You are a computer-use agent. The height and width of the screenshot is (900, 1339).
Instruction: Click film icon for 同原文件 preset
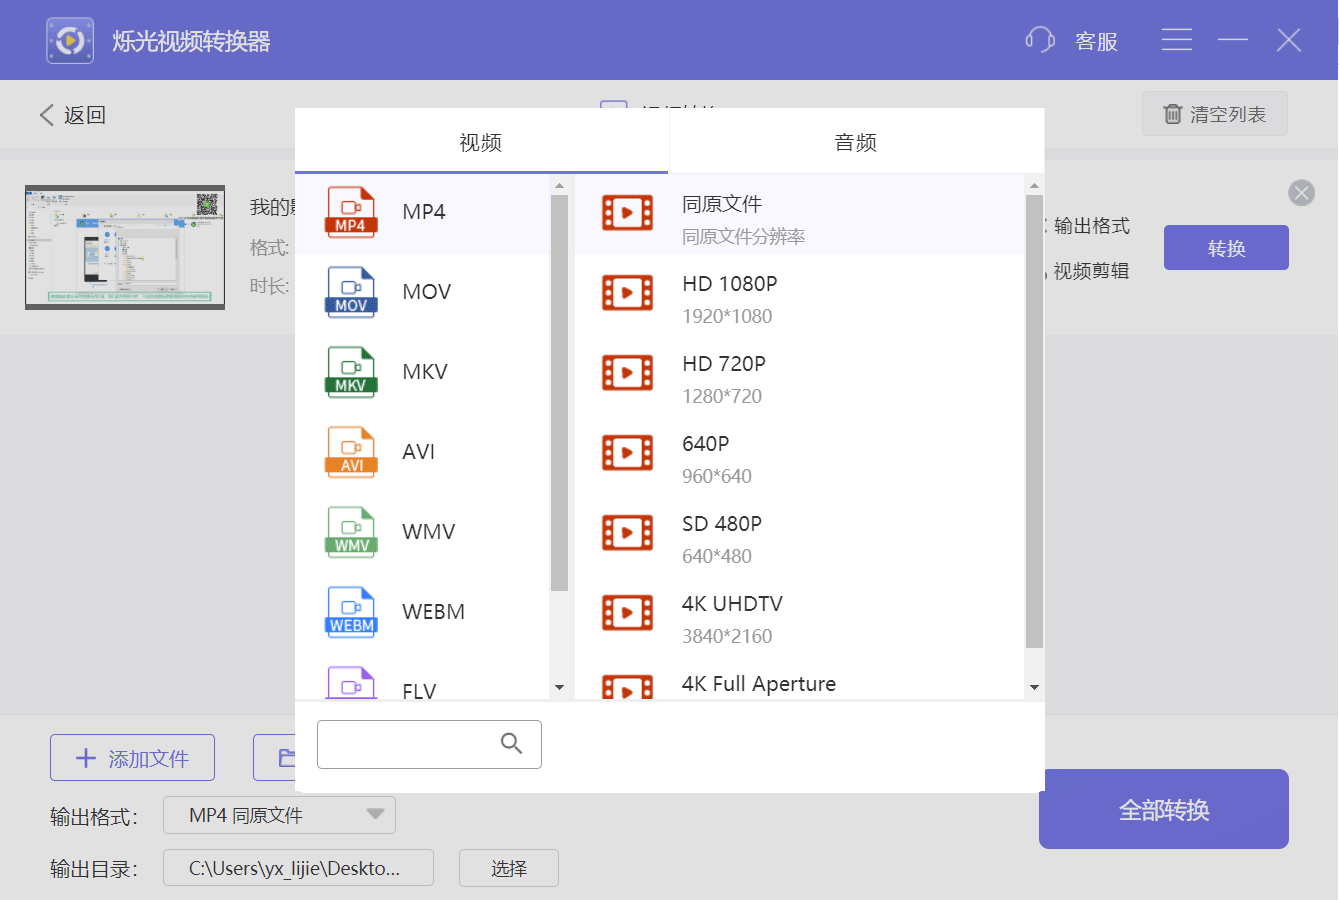click(627, 212)
